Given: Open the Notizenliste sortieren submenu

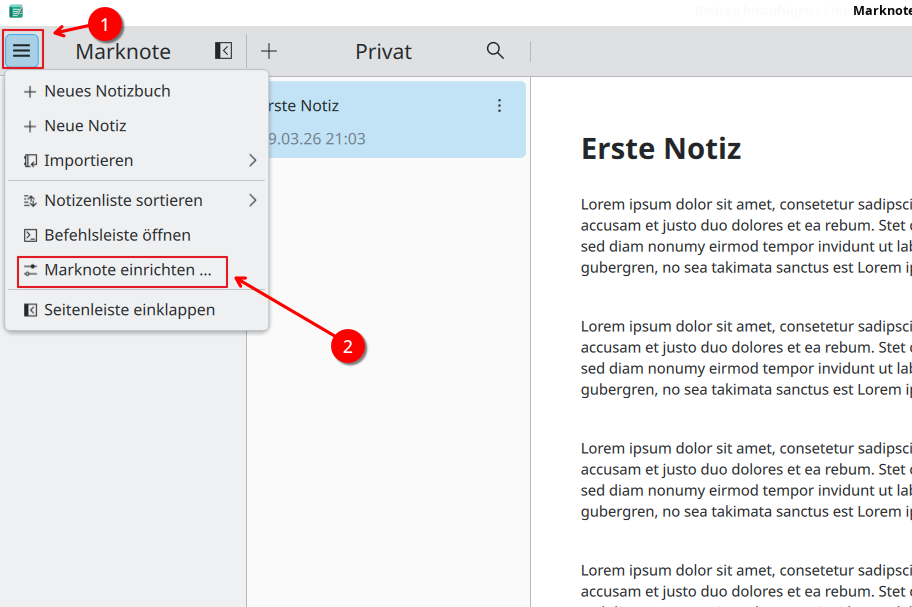Looking at the screenshot, I should (x=123, y=200).
